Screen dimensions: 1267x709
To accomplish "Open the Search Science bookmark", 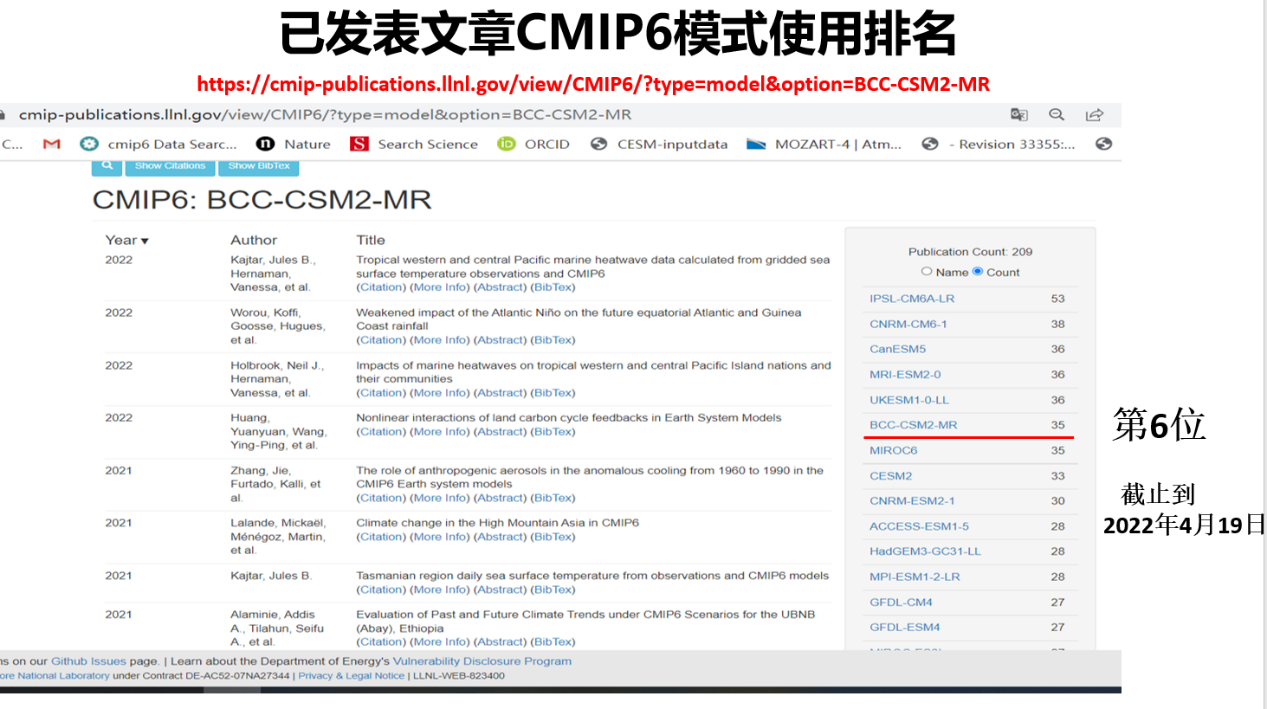I will 414,144.
